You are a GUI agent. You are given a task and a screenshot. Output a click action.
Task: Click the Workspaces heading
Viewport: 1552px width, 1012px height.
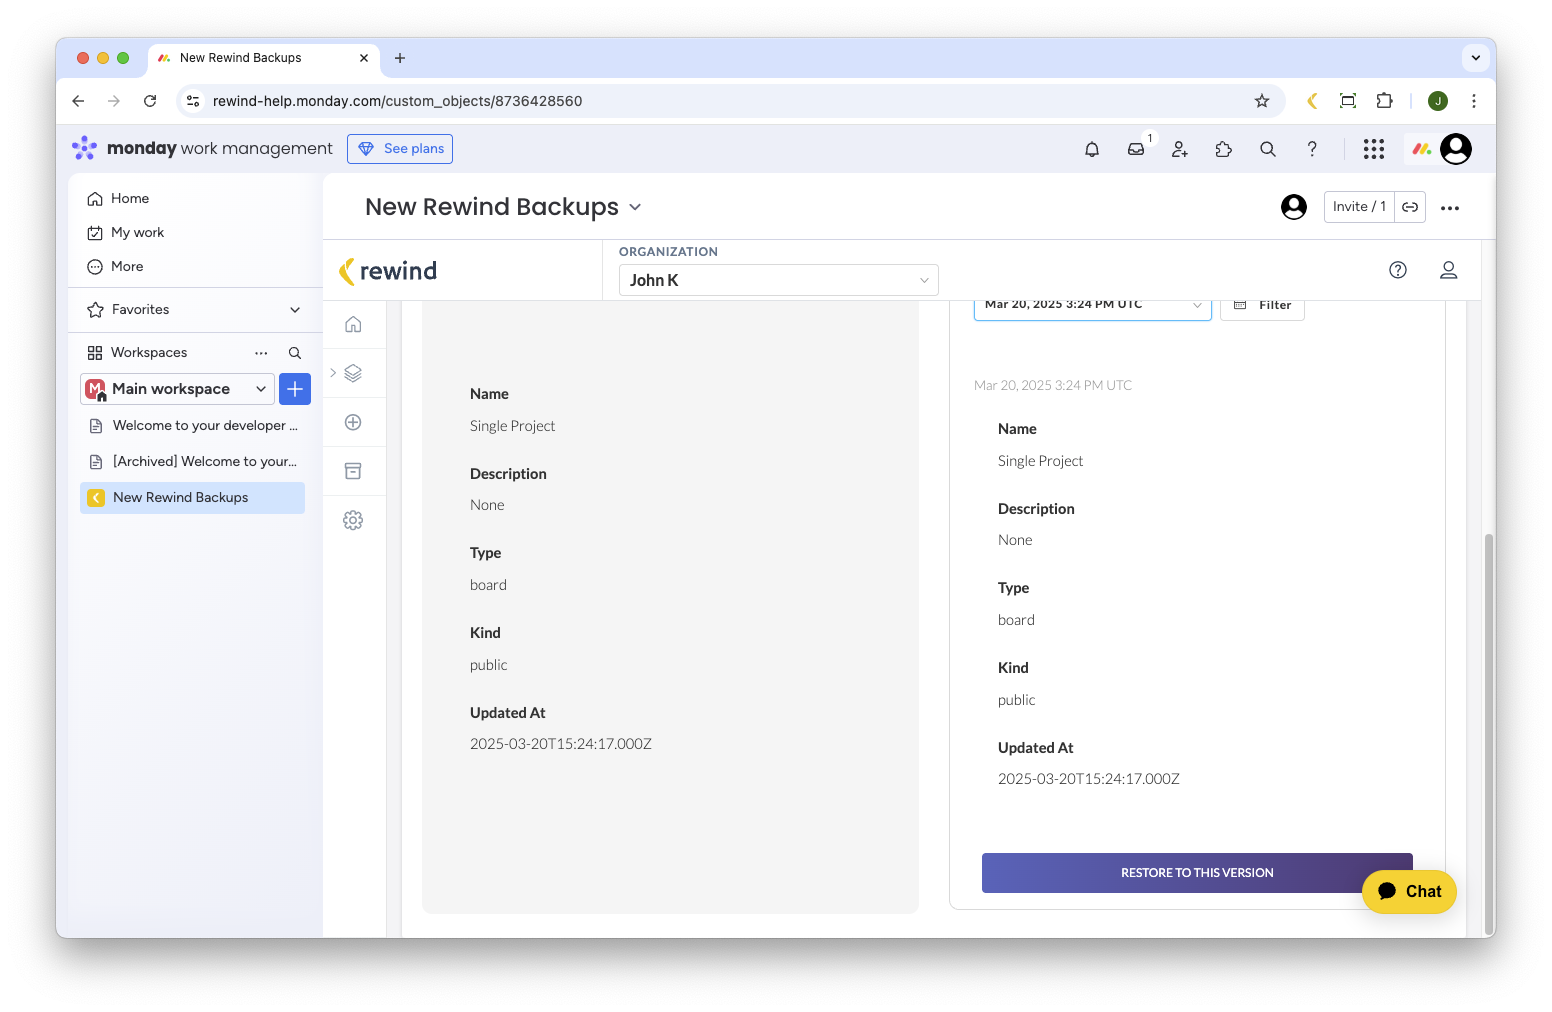click(149, 353)
